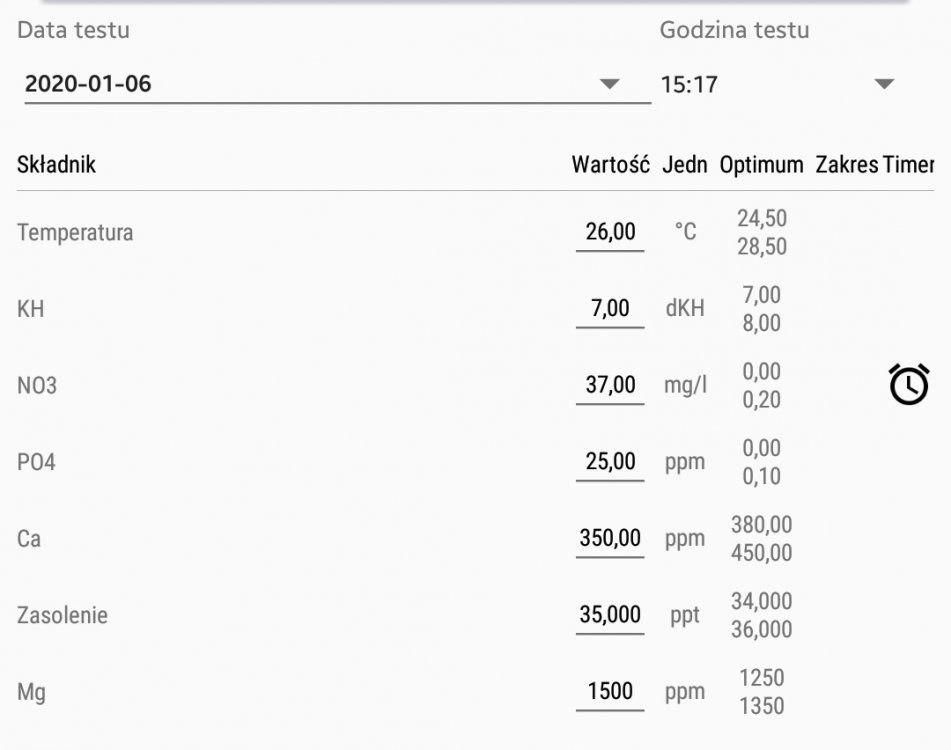Edit the KH value field
The width and height of the screenshot is (951, 750).
click(610, 308)
